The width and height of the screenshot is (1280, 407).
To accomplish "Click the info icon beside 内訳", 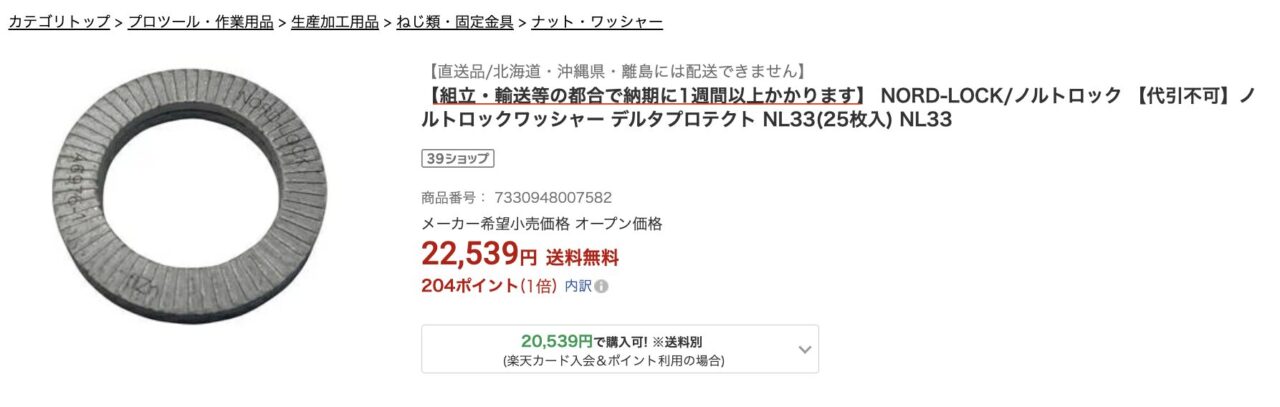I will coord(602,286).
